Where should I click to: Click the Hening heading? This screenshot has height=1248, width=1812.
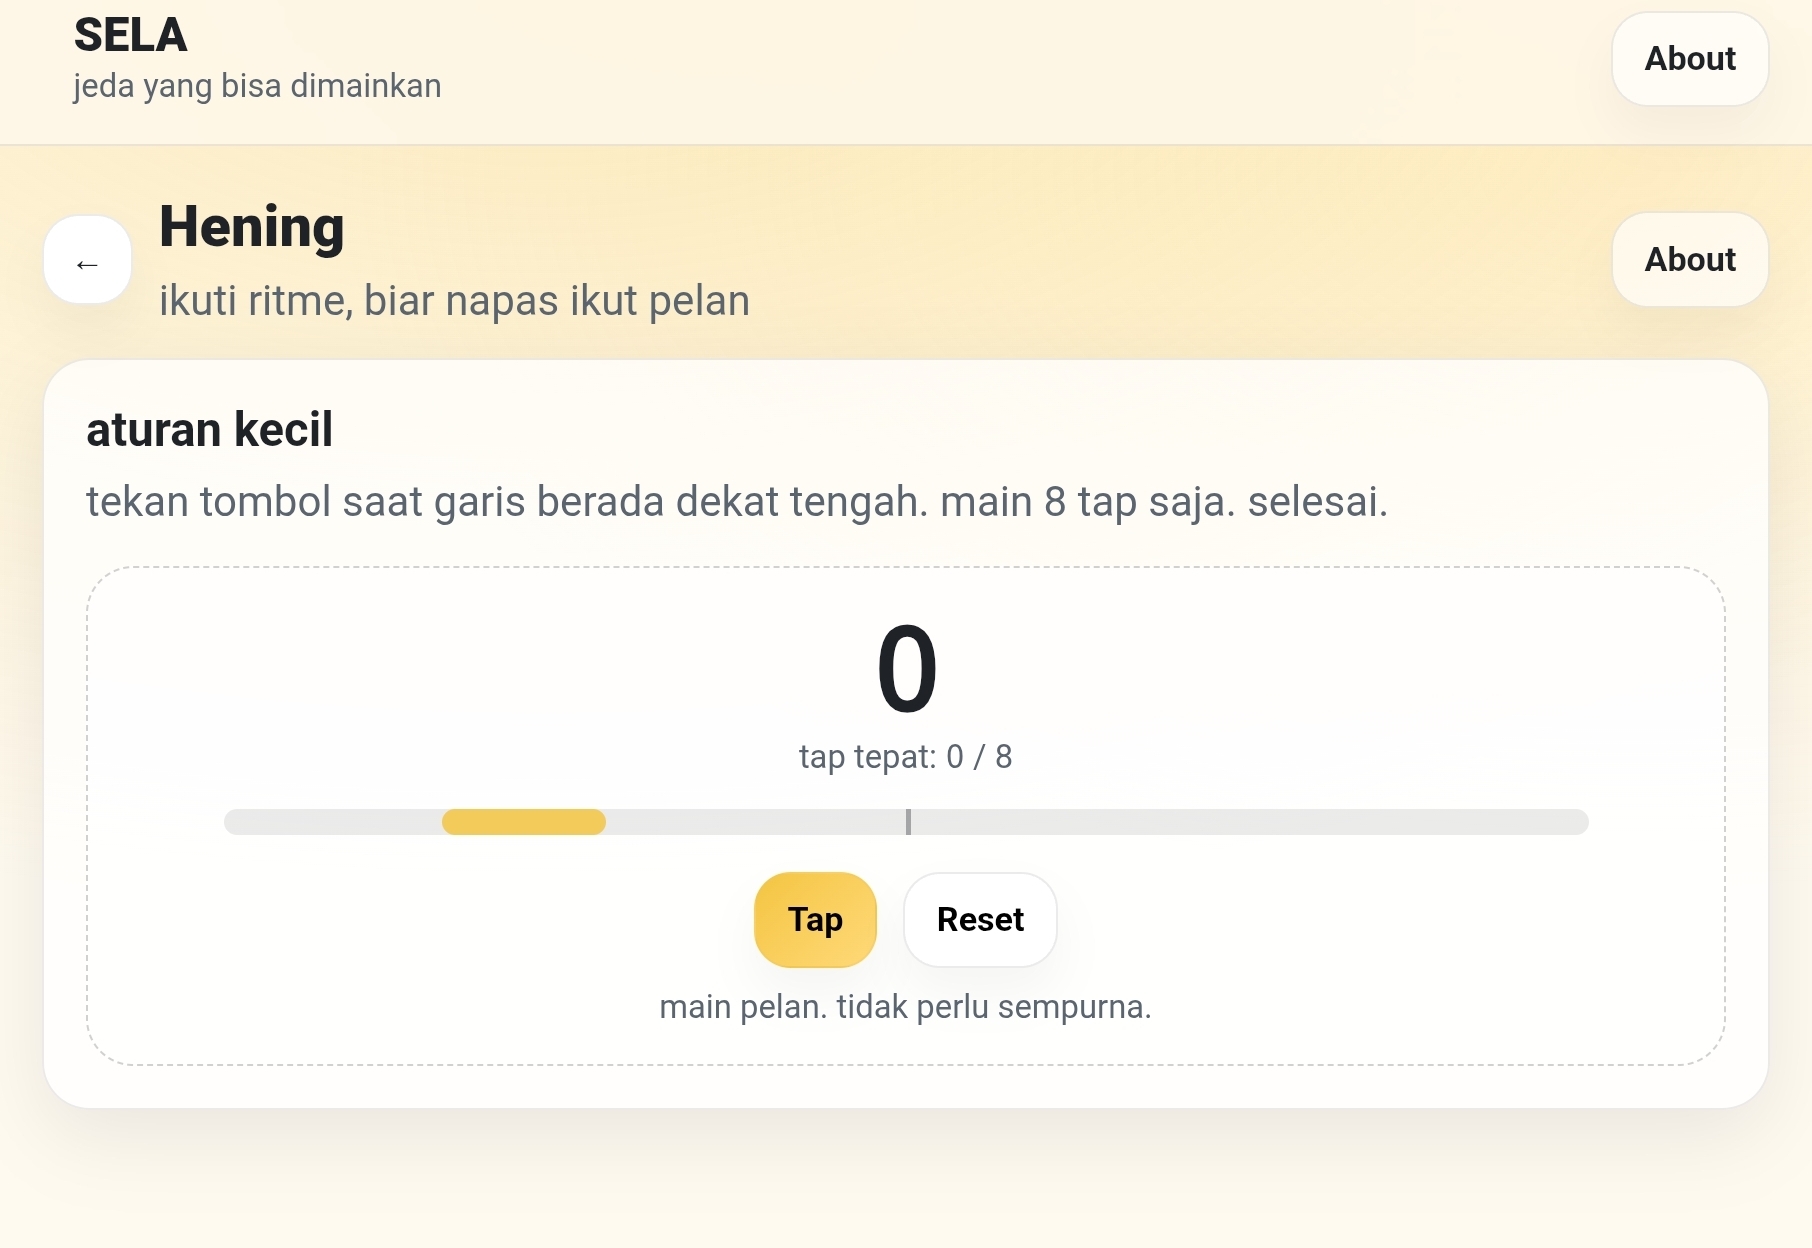(251, 227)
